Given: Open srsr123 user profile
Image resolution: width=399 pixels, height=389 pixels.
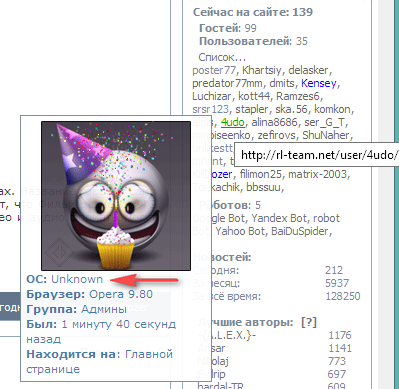Looking at the screenshot, I should coord(210,109).
